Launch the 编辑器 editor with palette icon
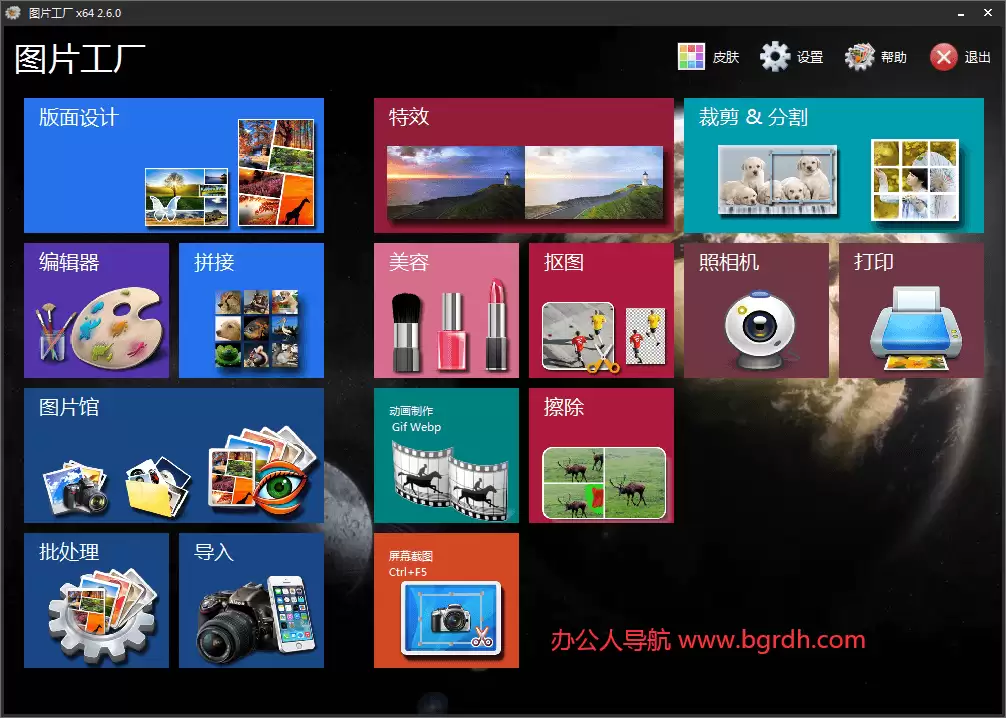The height and width of the screenshot is (718, 1006). tap(97, 311)
